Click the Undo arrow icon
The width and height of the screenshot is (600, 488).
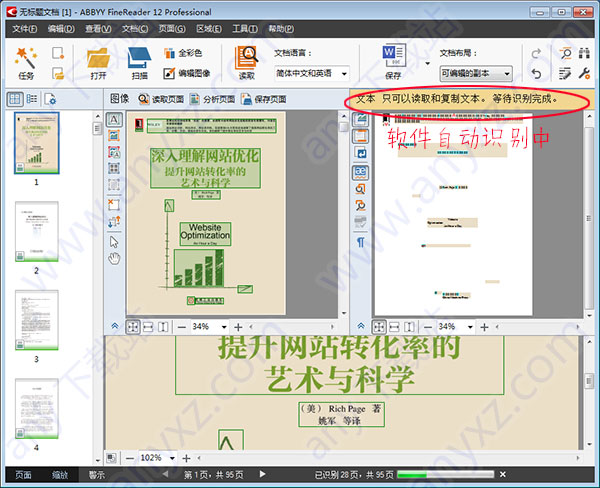pos(536,73)
